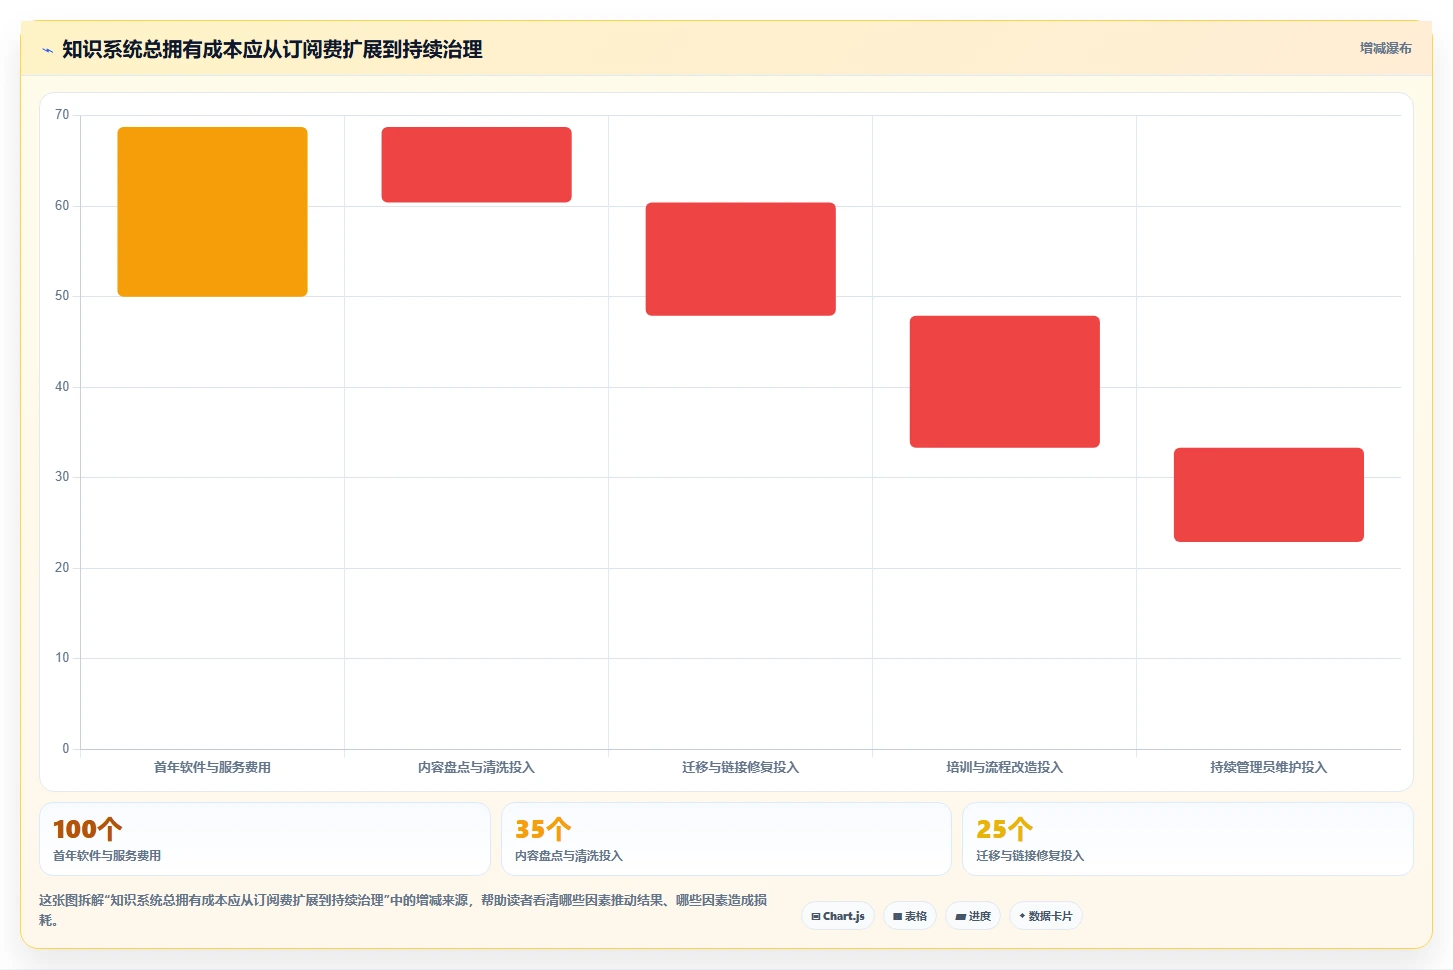Open the 100个 首年软件与服务费用 card
This screenshot has height=970, width=1453.
[x=265, y=839]
